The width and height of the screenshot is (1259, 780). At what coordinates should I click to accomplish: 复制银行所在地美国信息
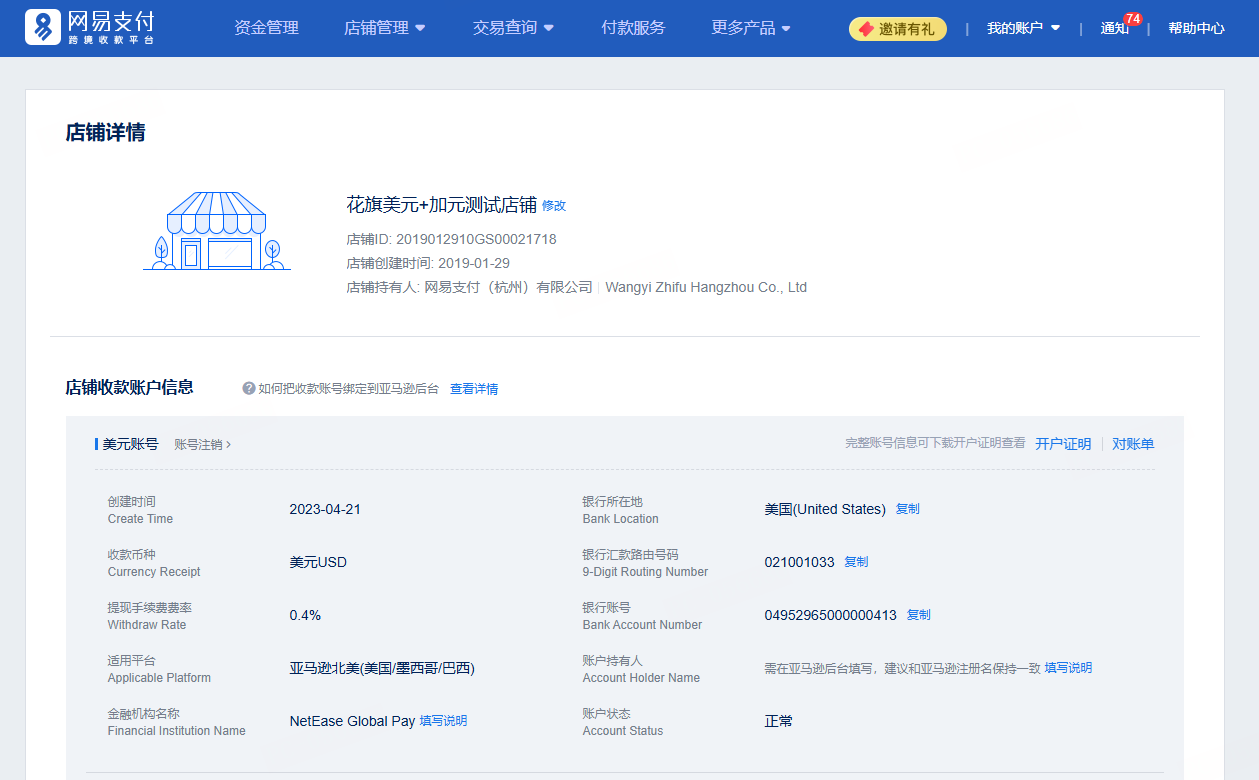point(906,508)
